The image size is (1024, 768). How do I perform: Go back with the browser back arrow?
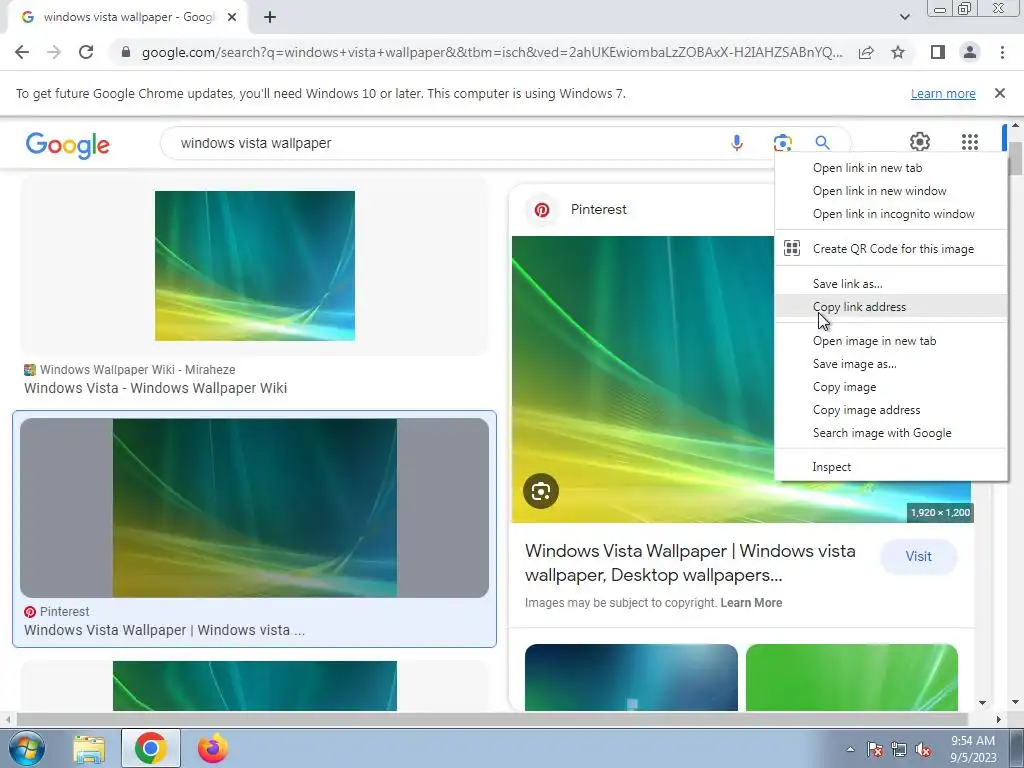[x=22, y=52]
